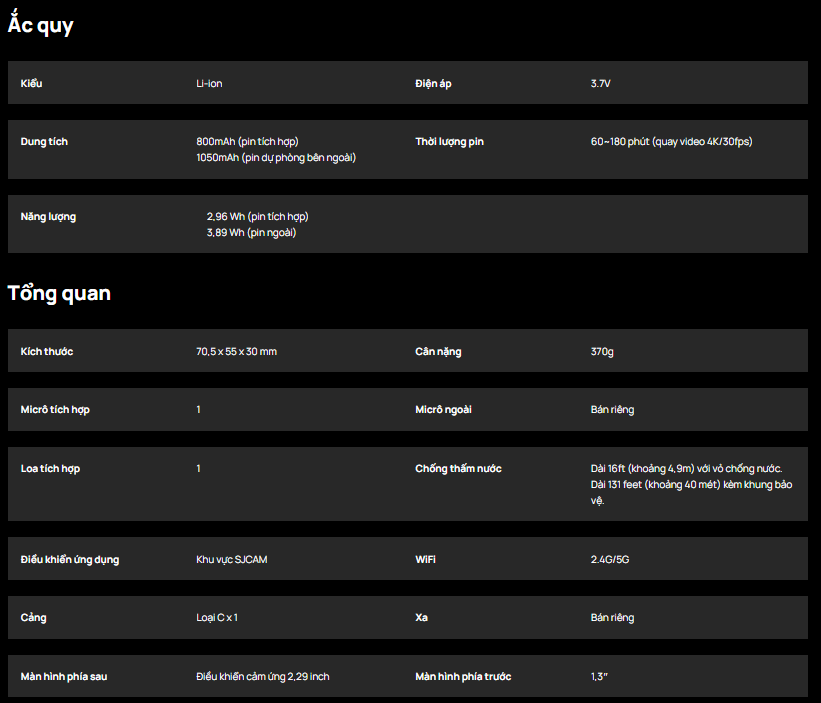Select the "Khu vực SJCAM" app control value

(x=231, y=559)
